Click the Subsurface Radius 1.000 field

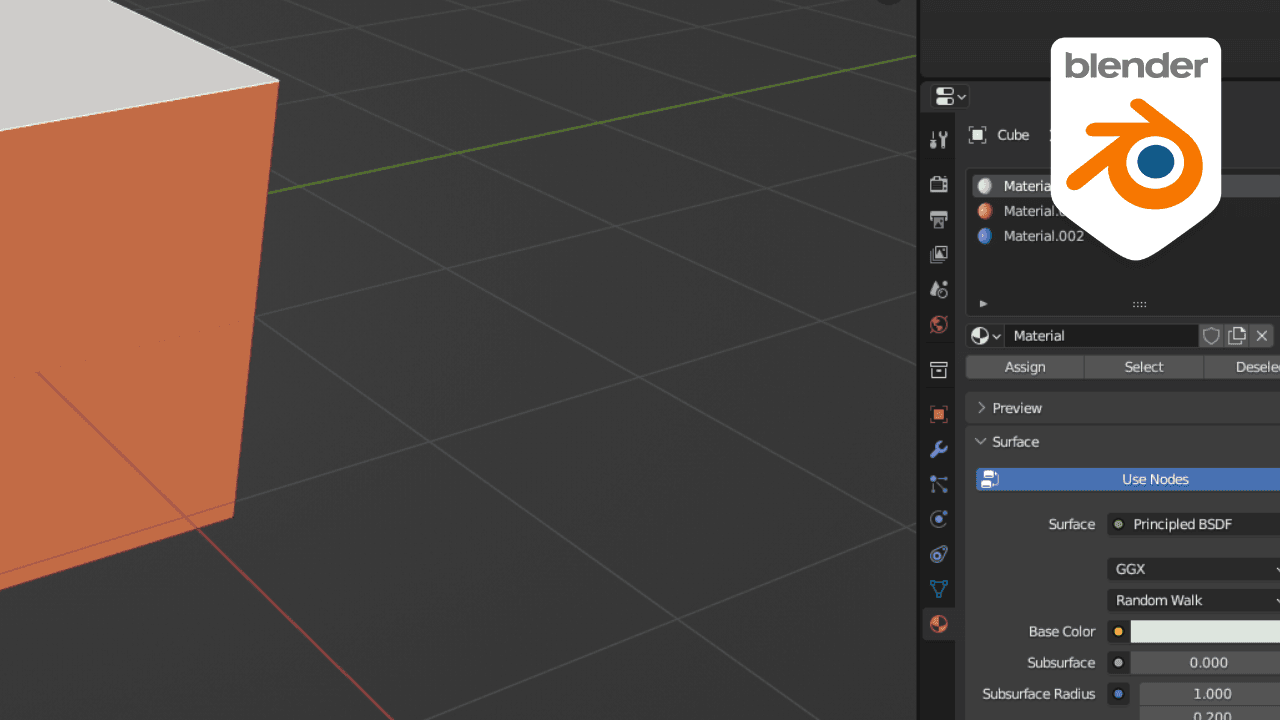1210,693
